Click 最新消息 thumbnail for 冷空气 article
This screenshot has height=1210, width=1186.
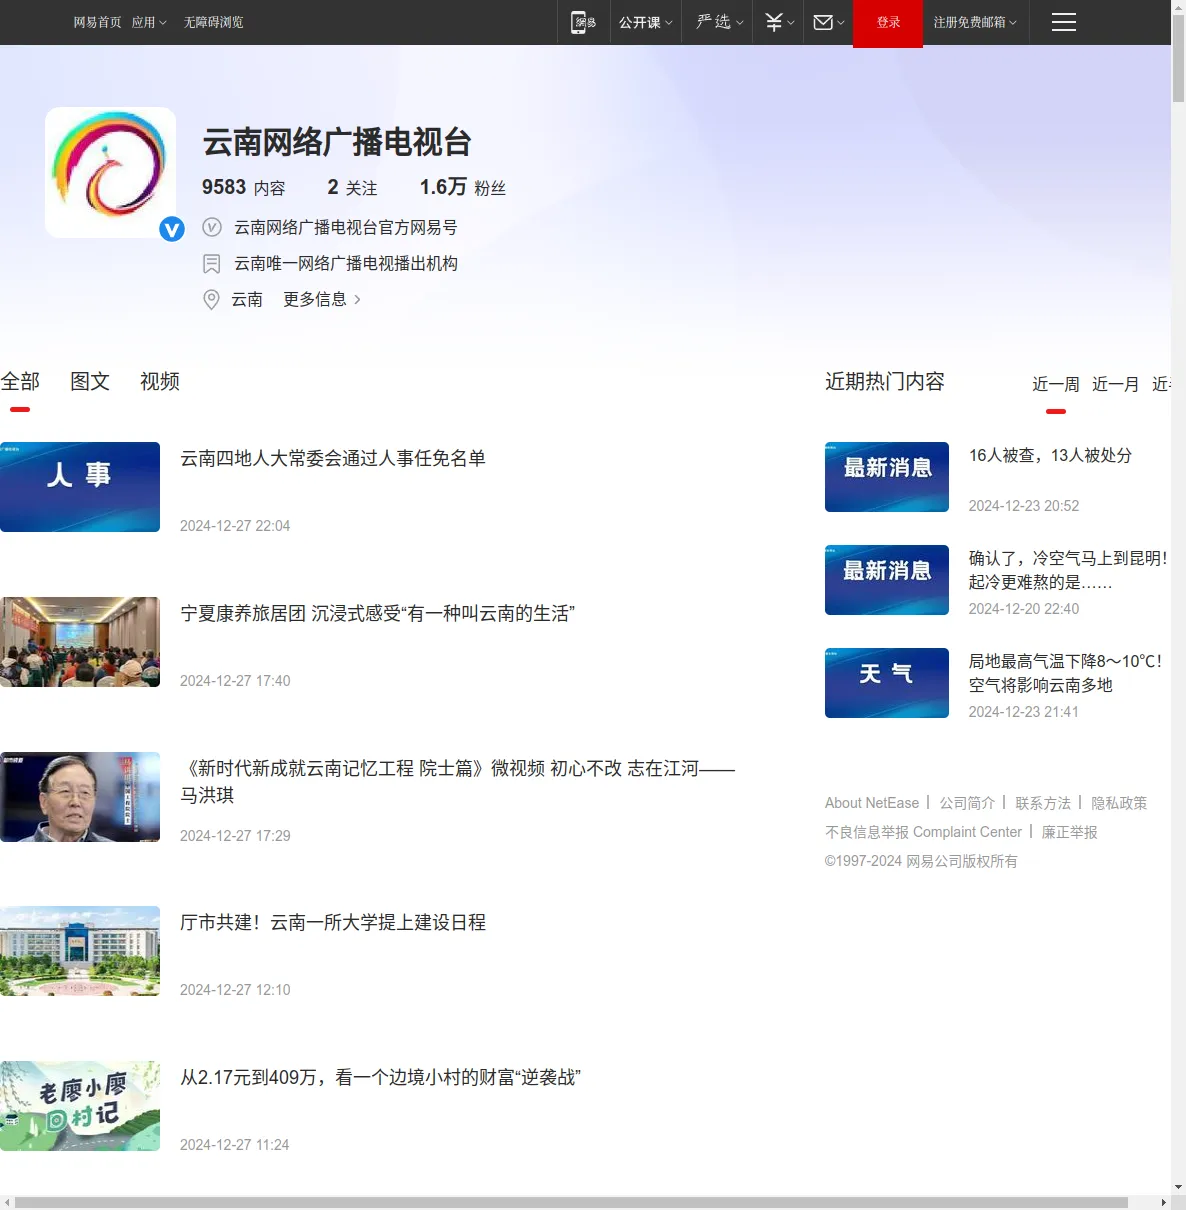point(887,580)
